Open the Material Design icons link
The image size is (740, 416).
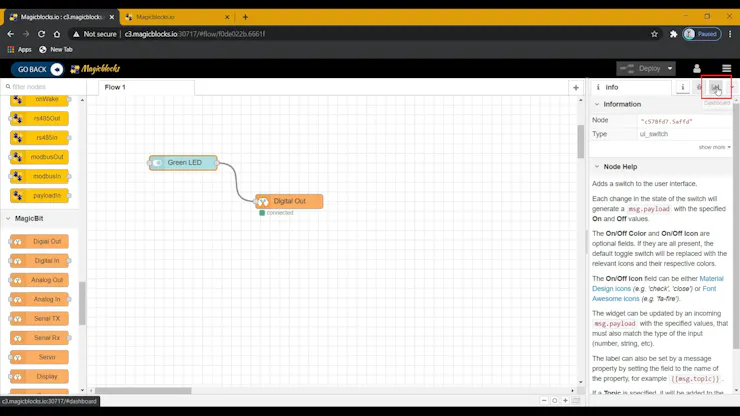coord(657,283)
